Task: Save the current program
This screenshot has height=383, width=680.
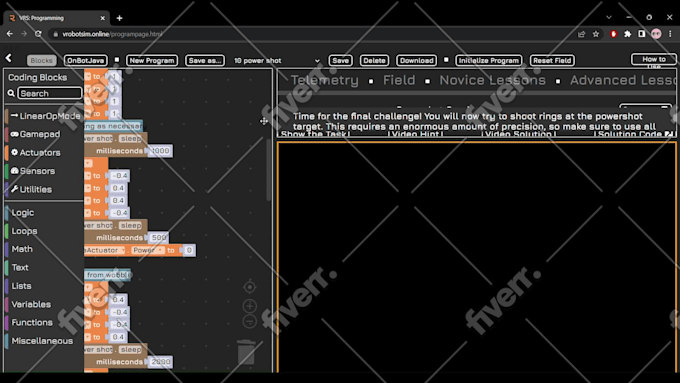Action: [x=340, y=60]
